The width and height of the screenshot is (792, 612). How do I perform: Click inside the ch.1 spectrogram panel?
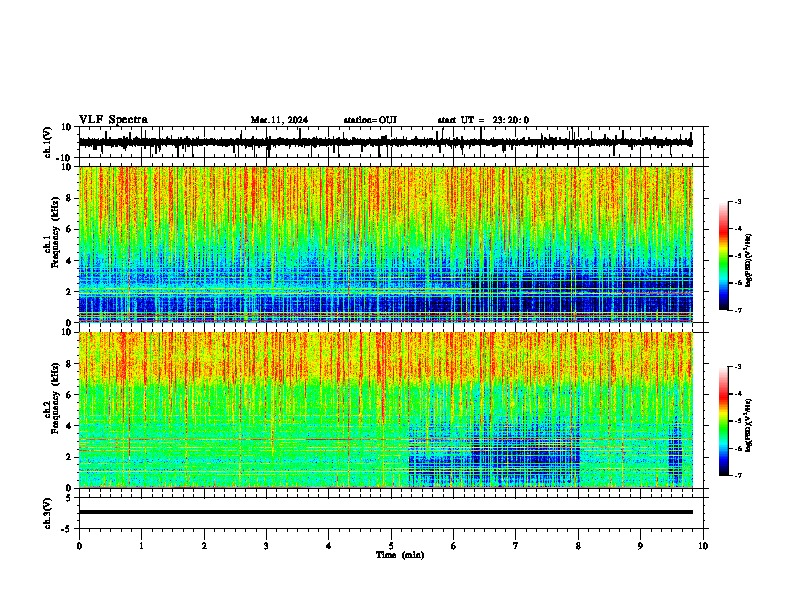point(385,244)
